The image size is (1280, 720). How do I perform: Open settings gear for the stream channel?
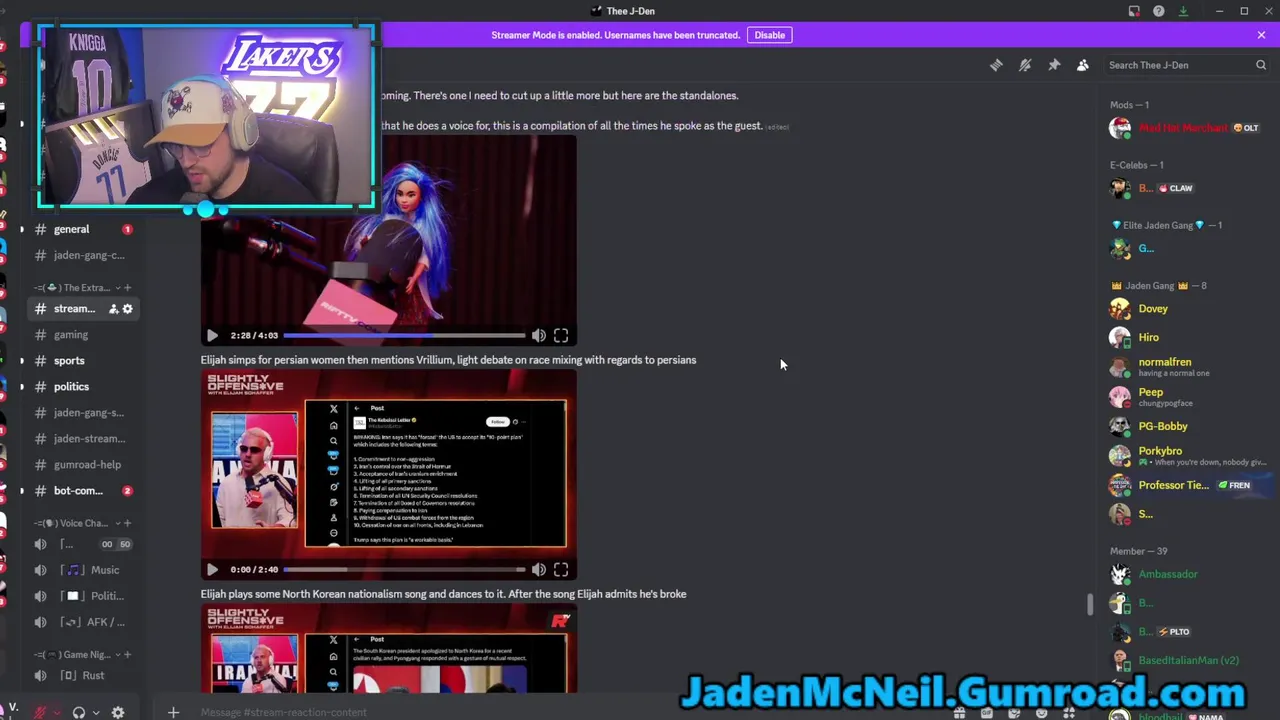tap(127, 309)
